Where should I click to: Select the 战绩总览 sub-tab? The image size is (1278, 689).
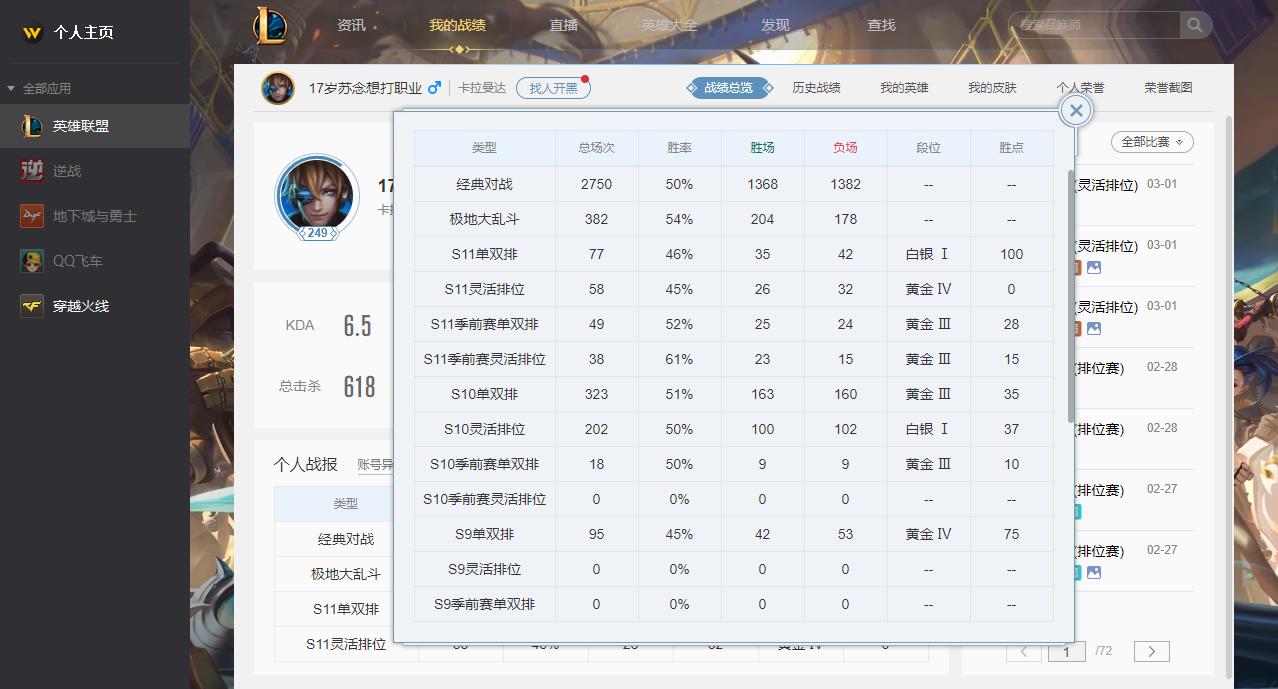729,88
